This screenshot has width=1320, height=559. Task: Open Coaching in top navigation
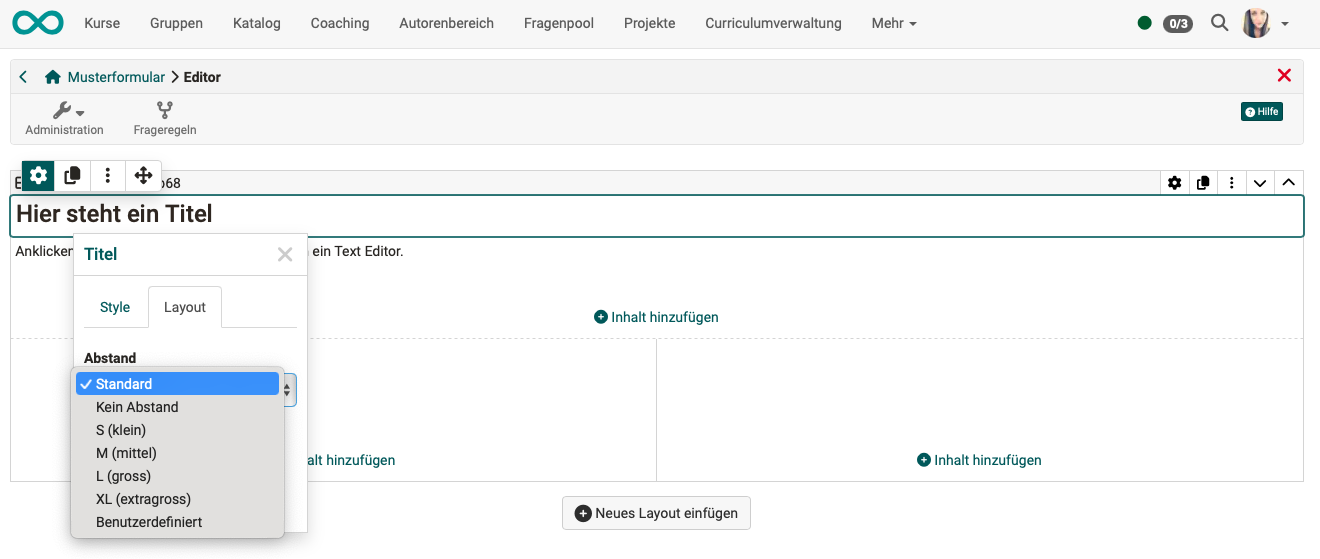[x=340, y=23]
